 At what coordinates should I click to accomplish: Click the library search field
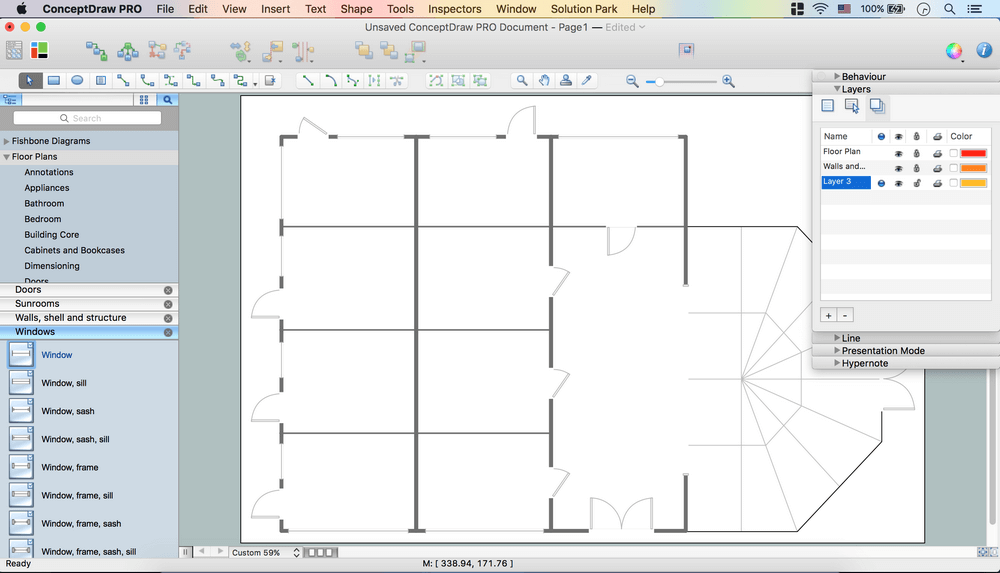(x=87, y=118)
